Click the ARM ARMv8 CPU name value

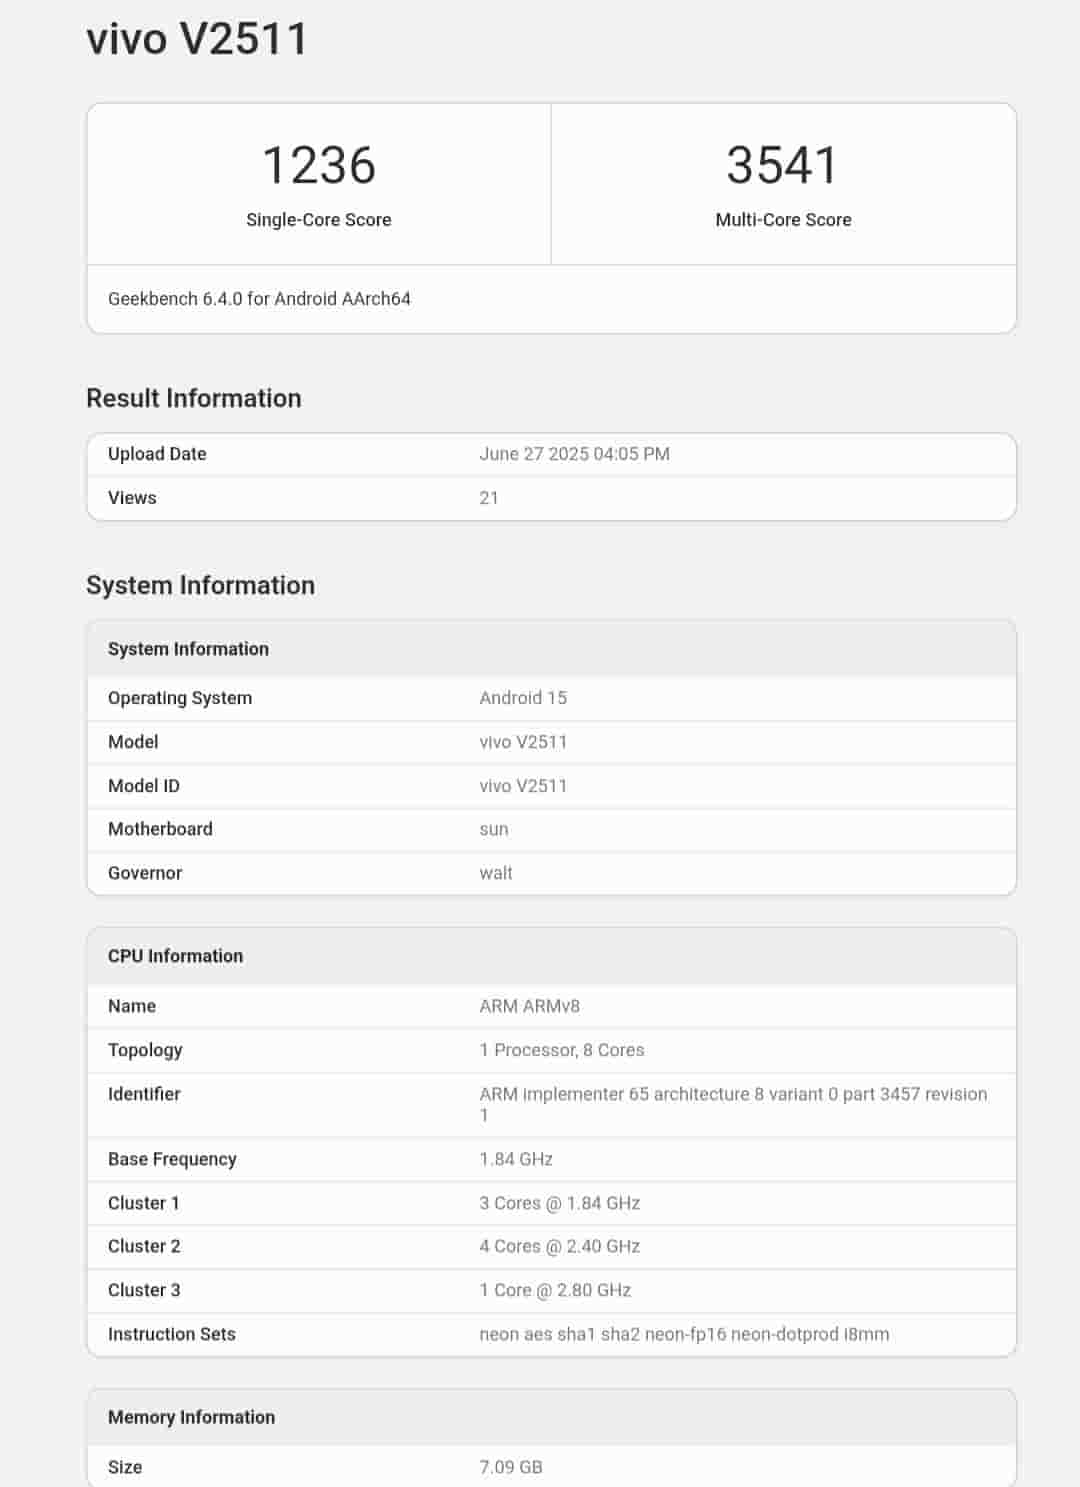tap(529, 1006)
